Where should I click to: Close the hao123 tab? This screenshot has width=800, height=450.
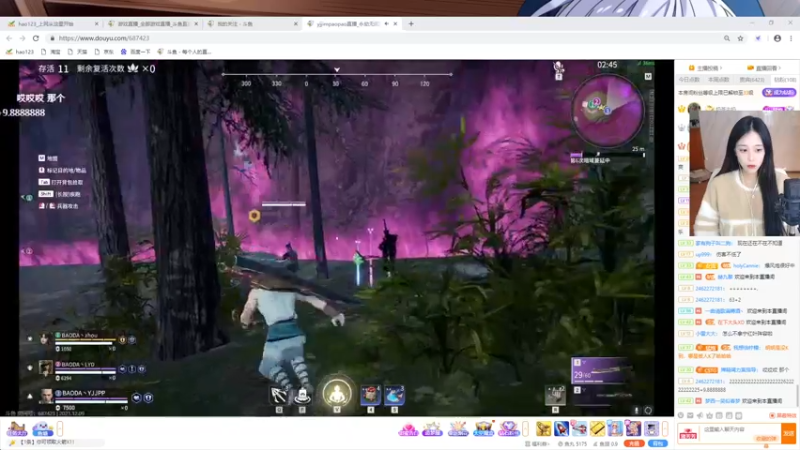pos(96,24)
